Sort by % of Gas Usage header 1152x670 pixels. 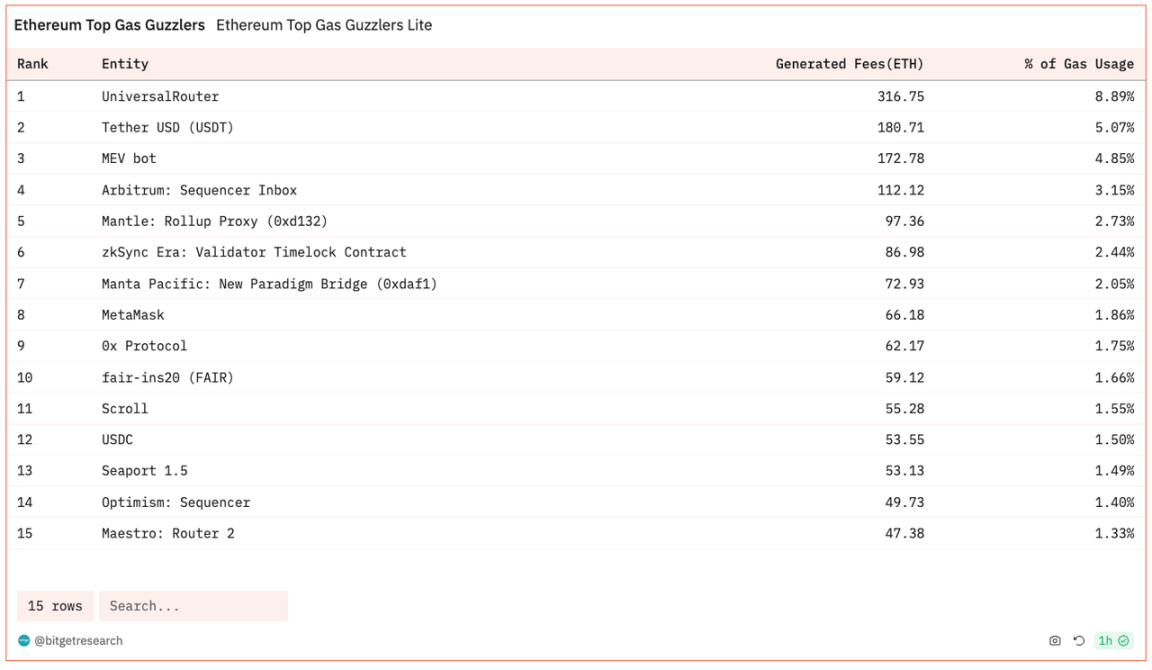coord(1078,64)
